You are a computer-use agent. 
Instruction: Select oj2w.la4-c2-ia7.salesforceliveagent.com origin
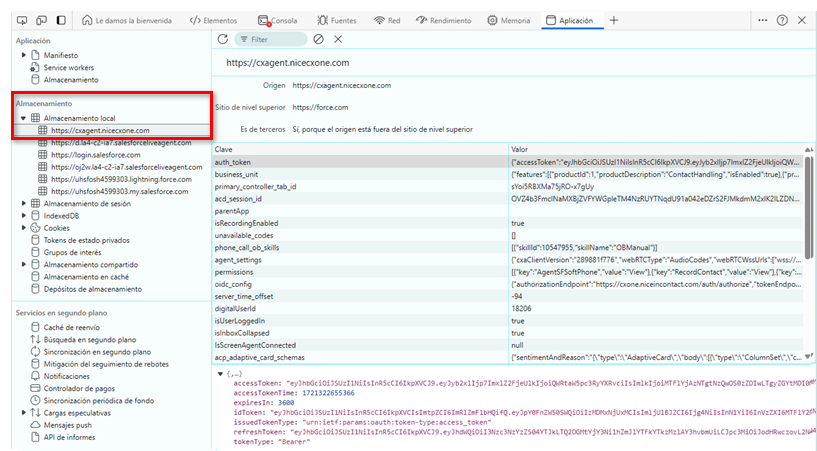127,167
